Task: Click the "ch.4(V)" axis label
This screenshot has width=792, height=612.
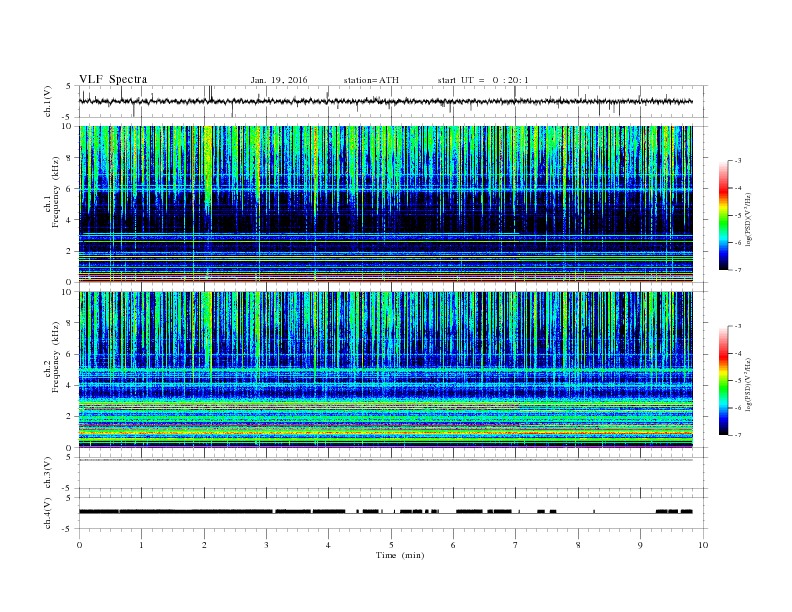Action: coord(48,513)
